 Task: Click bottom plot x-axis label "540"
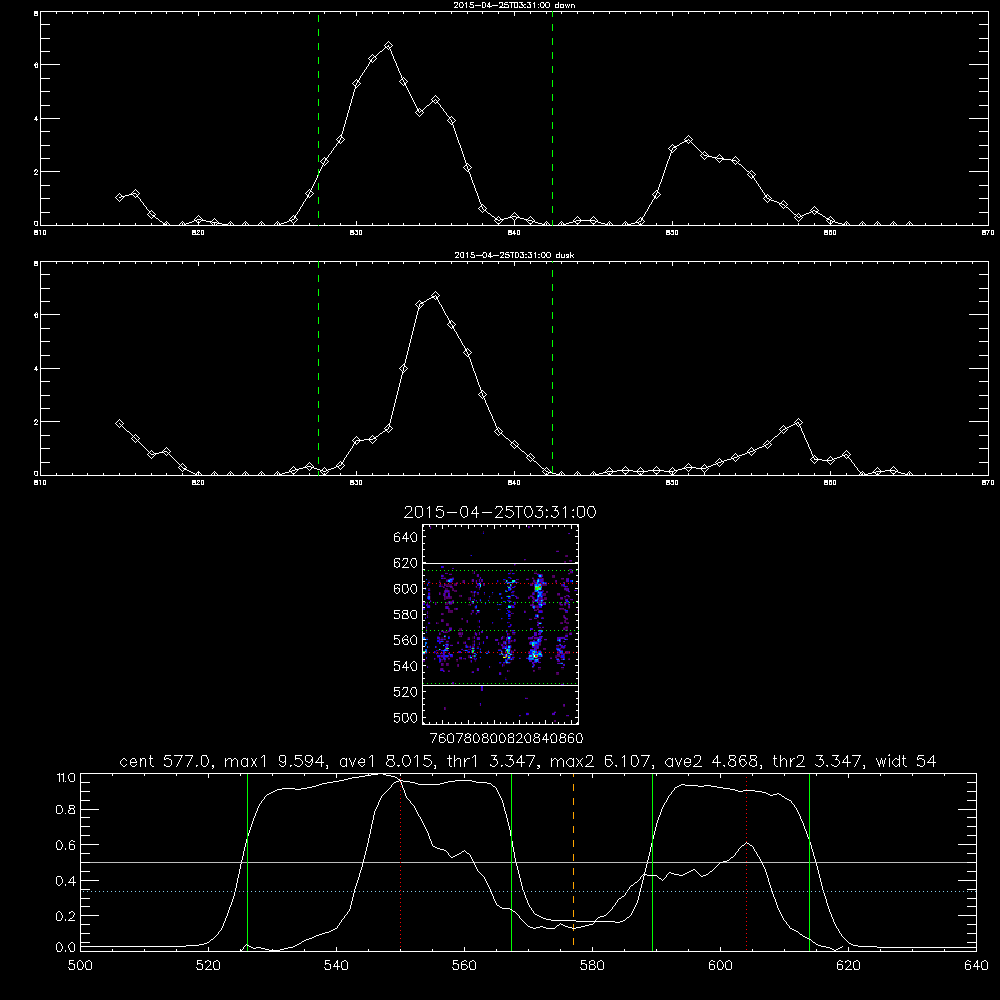click(336, 965)
